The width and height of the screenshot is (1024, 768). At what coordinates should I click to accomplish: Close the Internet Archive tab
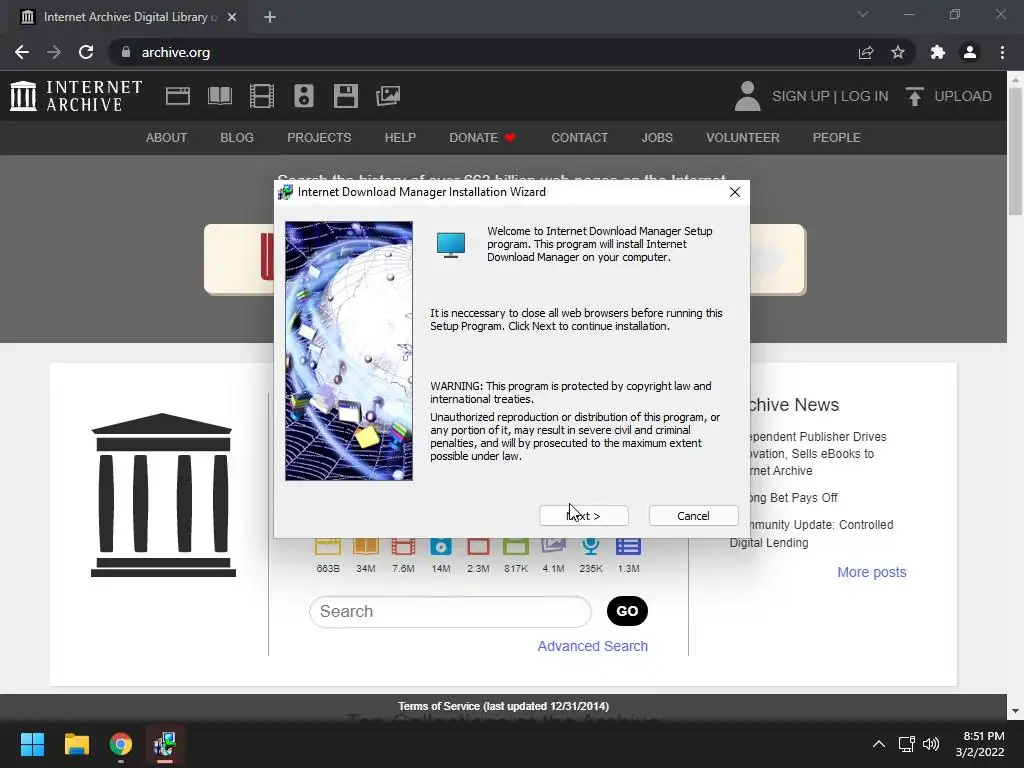tap(232, 17)
